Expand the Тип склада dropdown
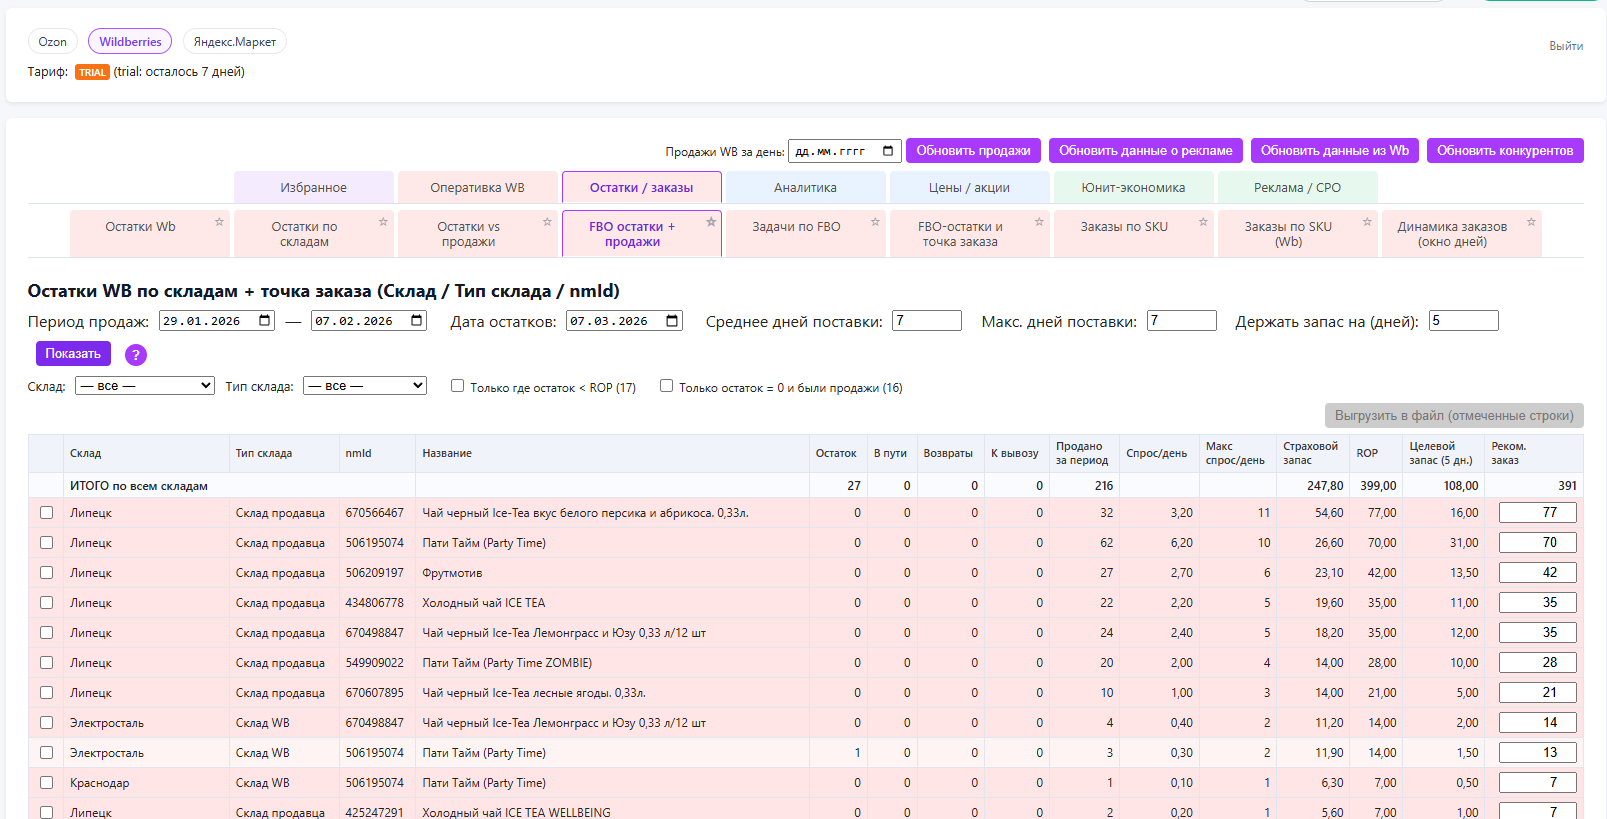Image resolution: width=1607 pixels, height=819 pixels. (365, 385)
